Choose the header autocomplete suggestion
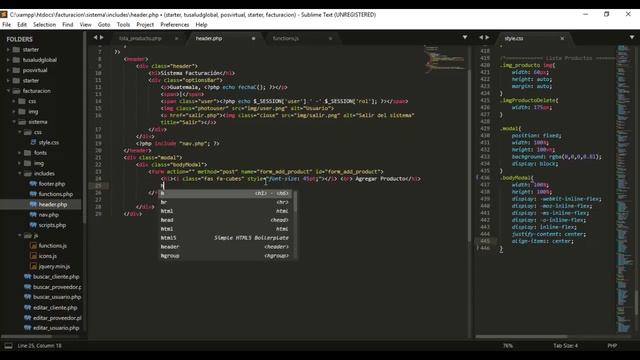 [x=225, y=247]
